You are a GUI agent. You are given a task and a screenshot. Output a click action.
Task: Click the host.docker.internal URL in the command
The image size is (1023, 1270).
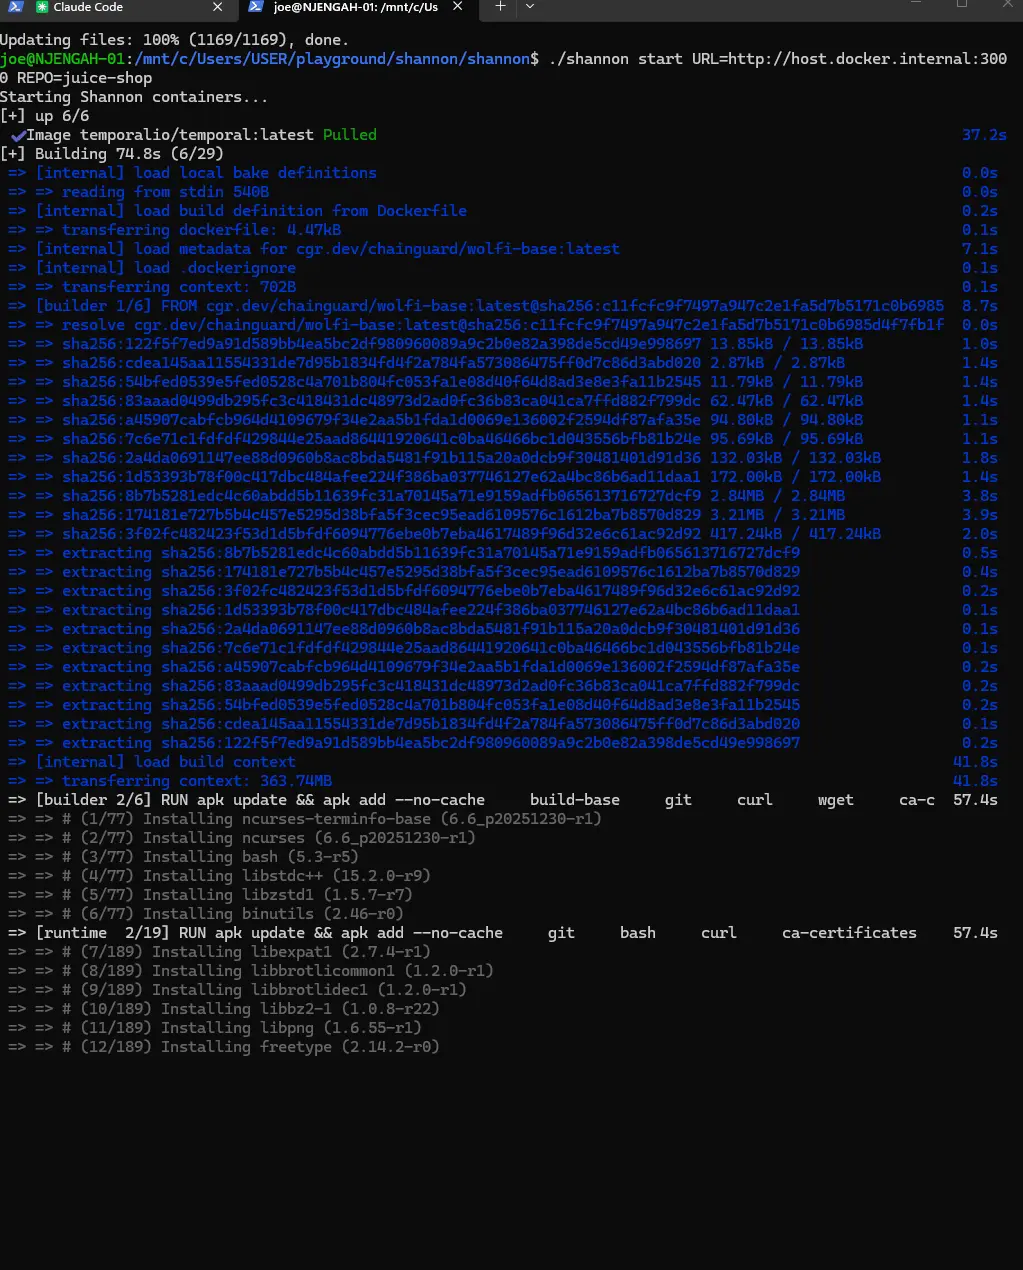click(x=849, y=59)
